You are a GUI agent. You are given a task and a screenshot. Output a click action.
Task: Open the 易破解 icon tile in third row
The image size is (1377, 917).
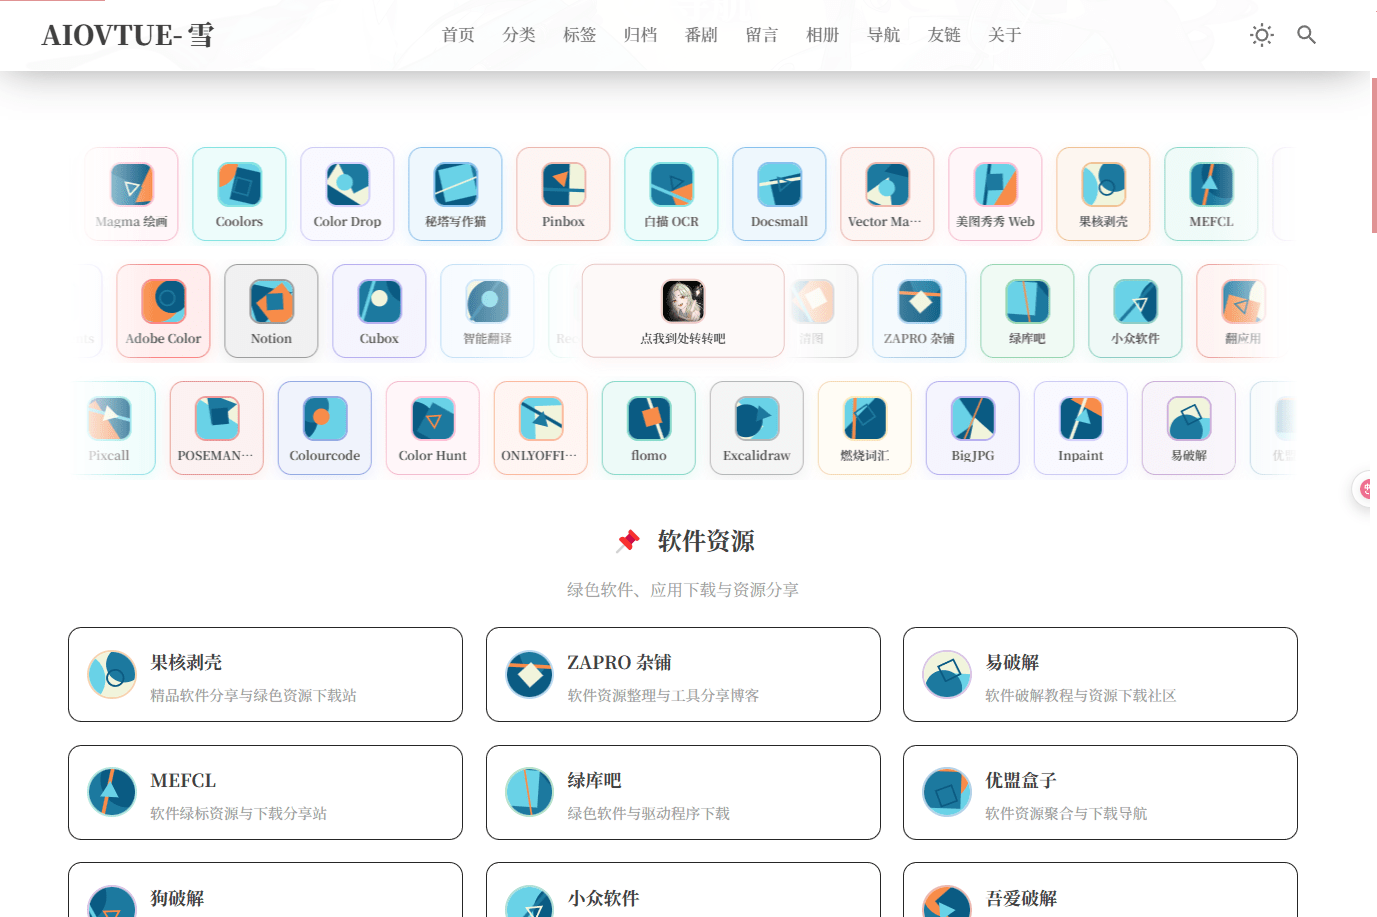(x=1189, y=428)
